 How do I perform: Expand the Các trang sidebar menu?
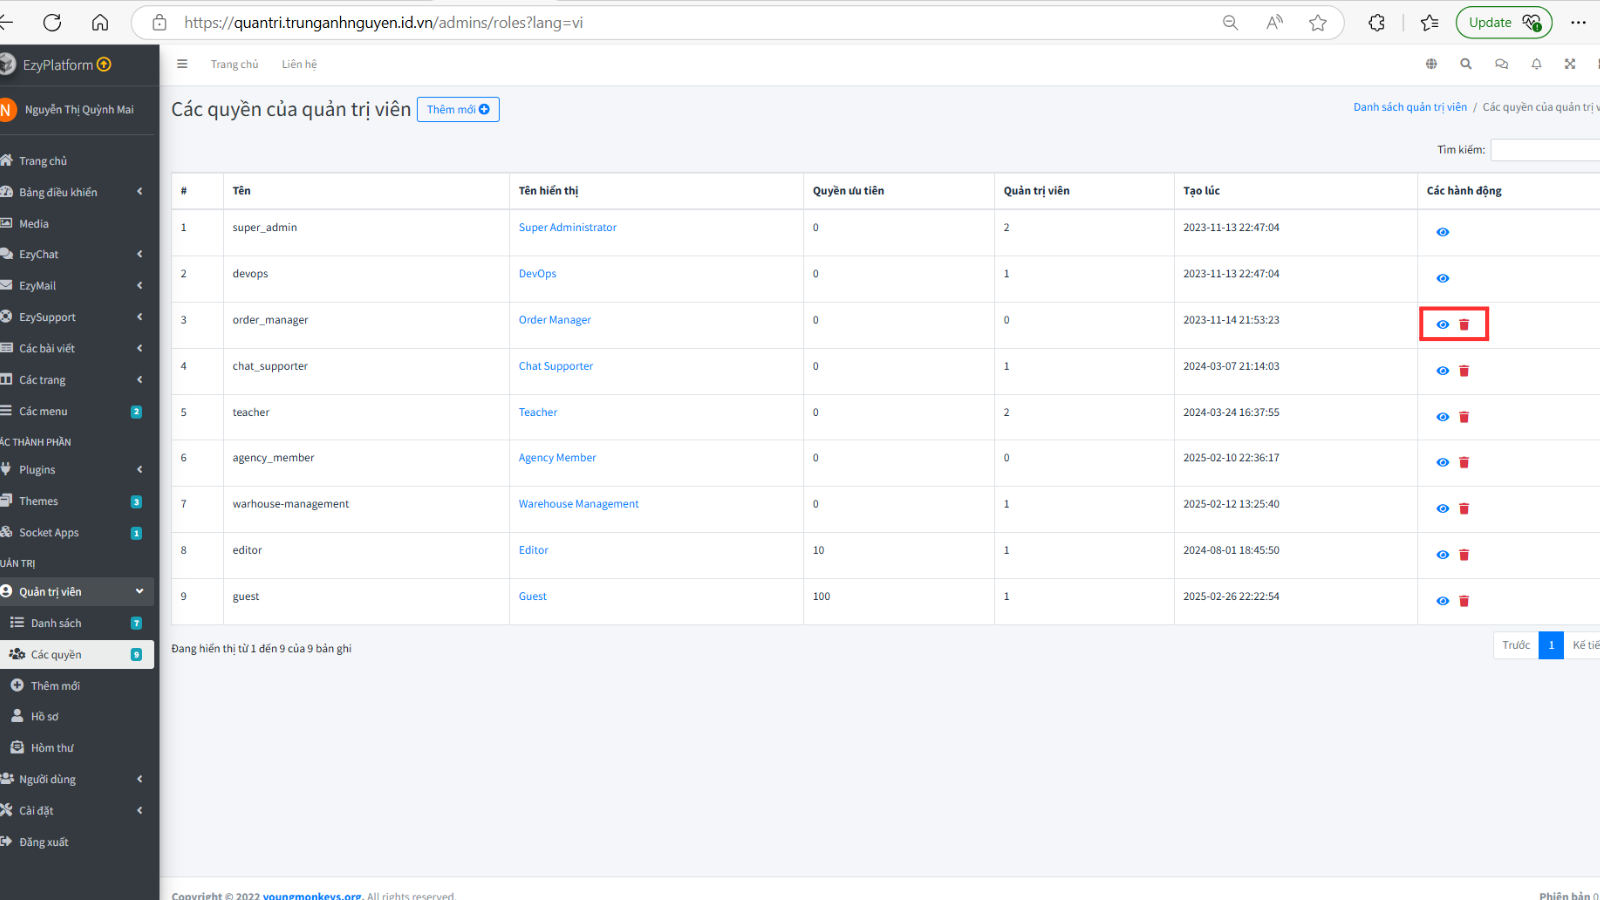pos(77,380)
